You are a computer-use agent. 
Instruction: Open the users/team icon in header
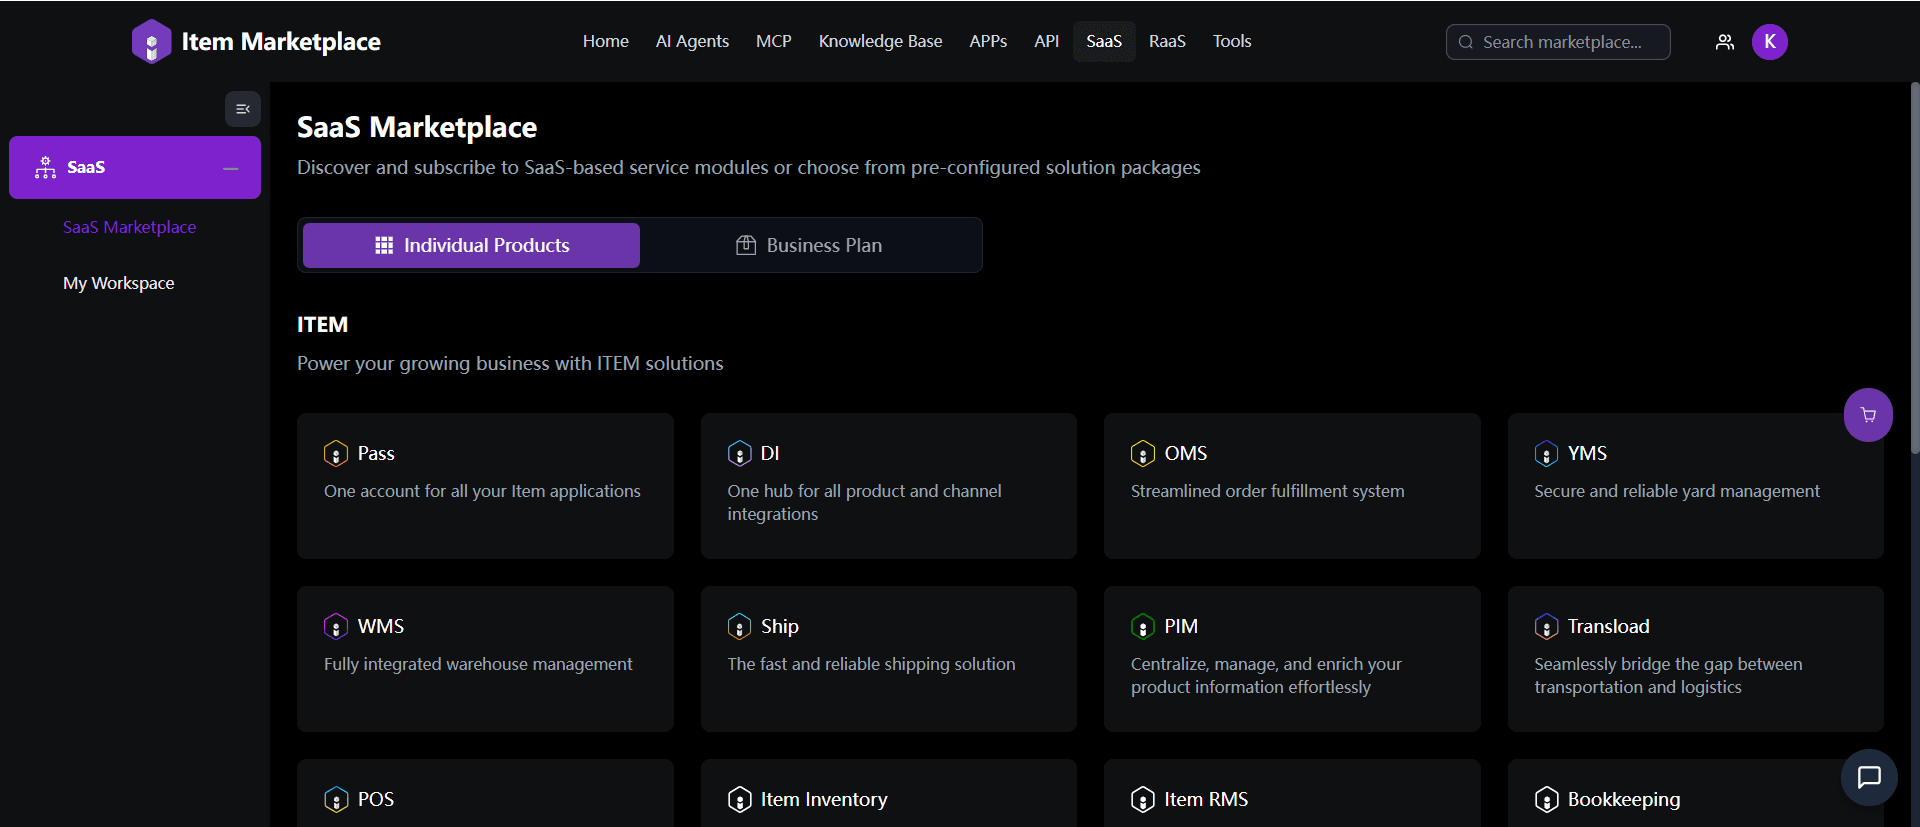tap(1725, 42)
